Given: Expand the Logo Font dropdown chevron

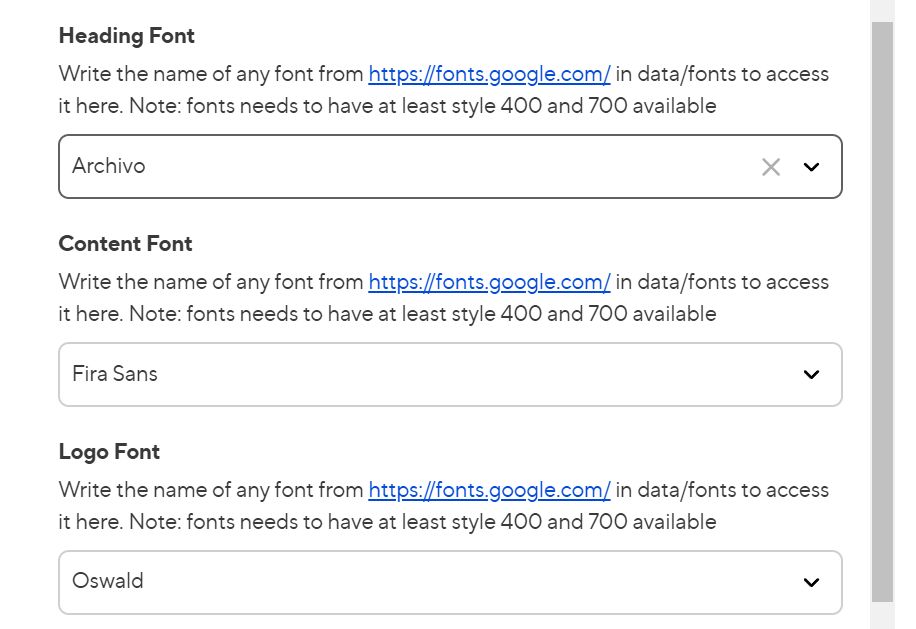Looking at the screenshot, I should (811, 582).
